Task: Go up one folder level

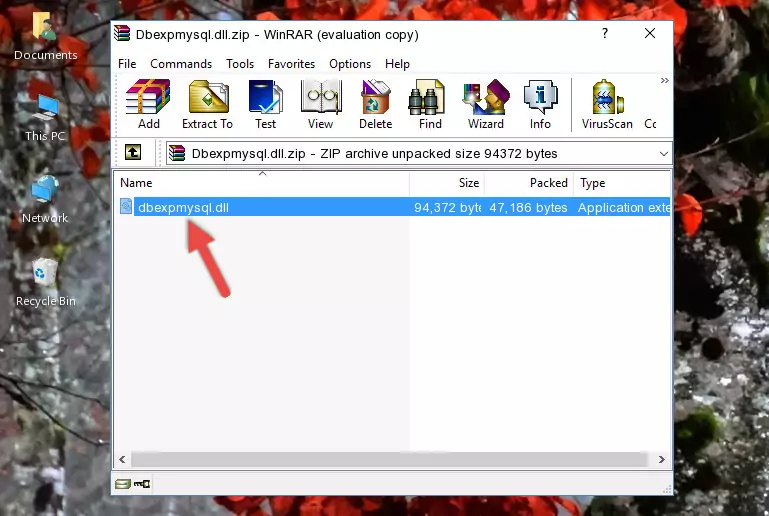Action: coord(133,153)
